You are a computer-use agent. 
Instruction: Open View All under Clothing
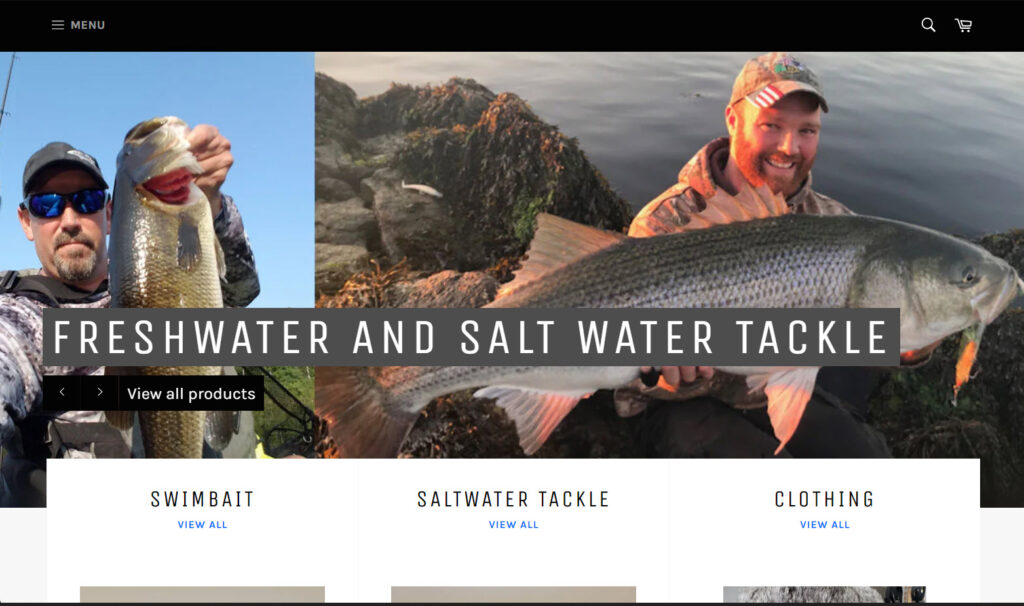[825, 524]
